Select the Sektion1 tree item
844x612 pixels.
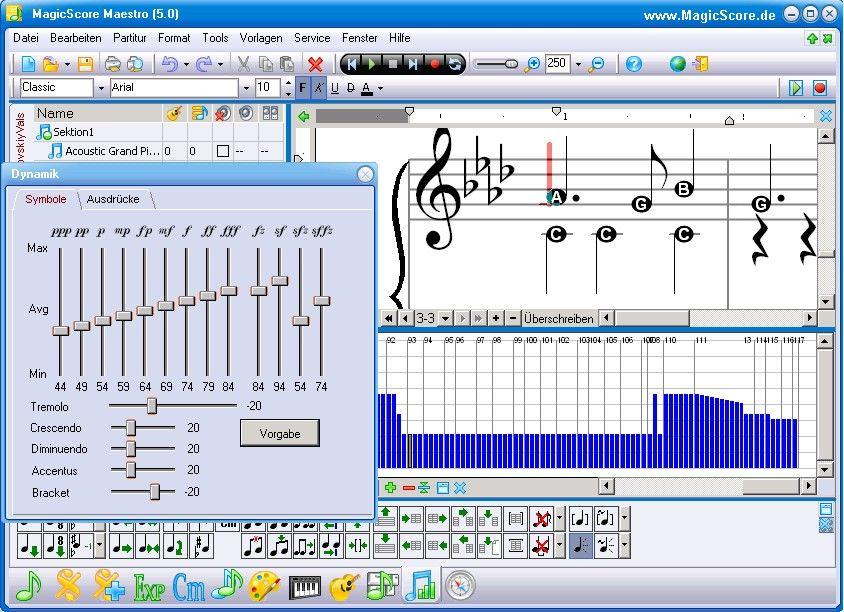point(73,132)
